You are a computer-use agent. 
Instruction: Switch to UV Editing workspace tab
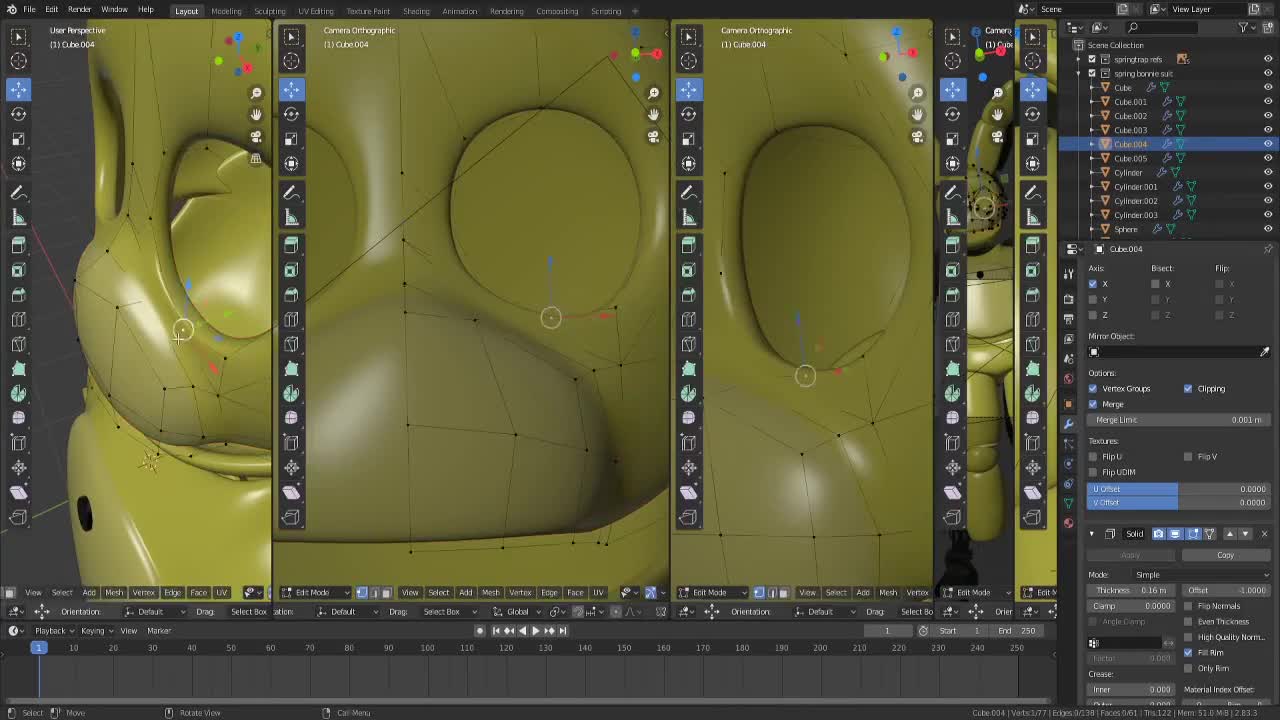coord(315,11)
